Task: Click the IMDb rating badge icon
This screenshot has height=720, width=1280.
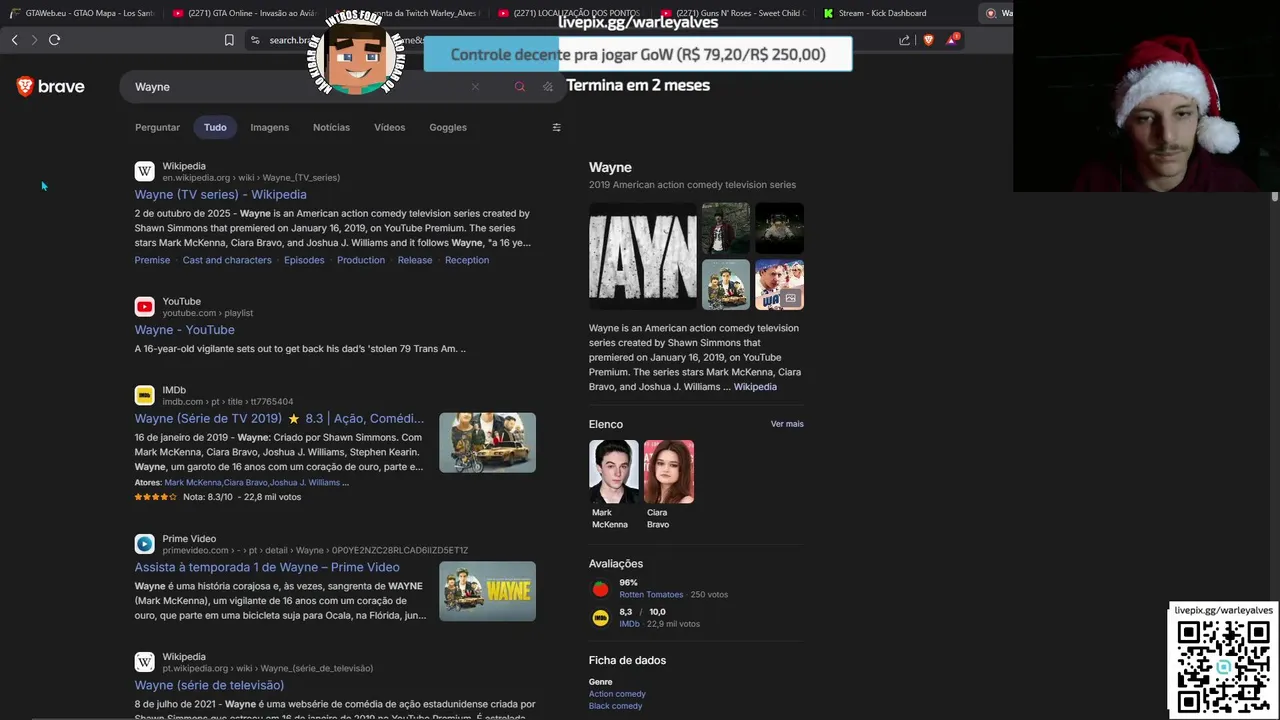Action: pos(600,618)
